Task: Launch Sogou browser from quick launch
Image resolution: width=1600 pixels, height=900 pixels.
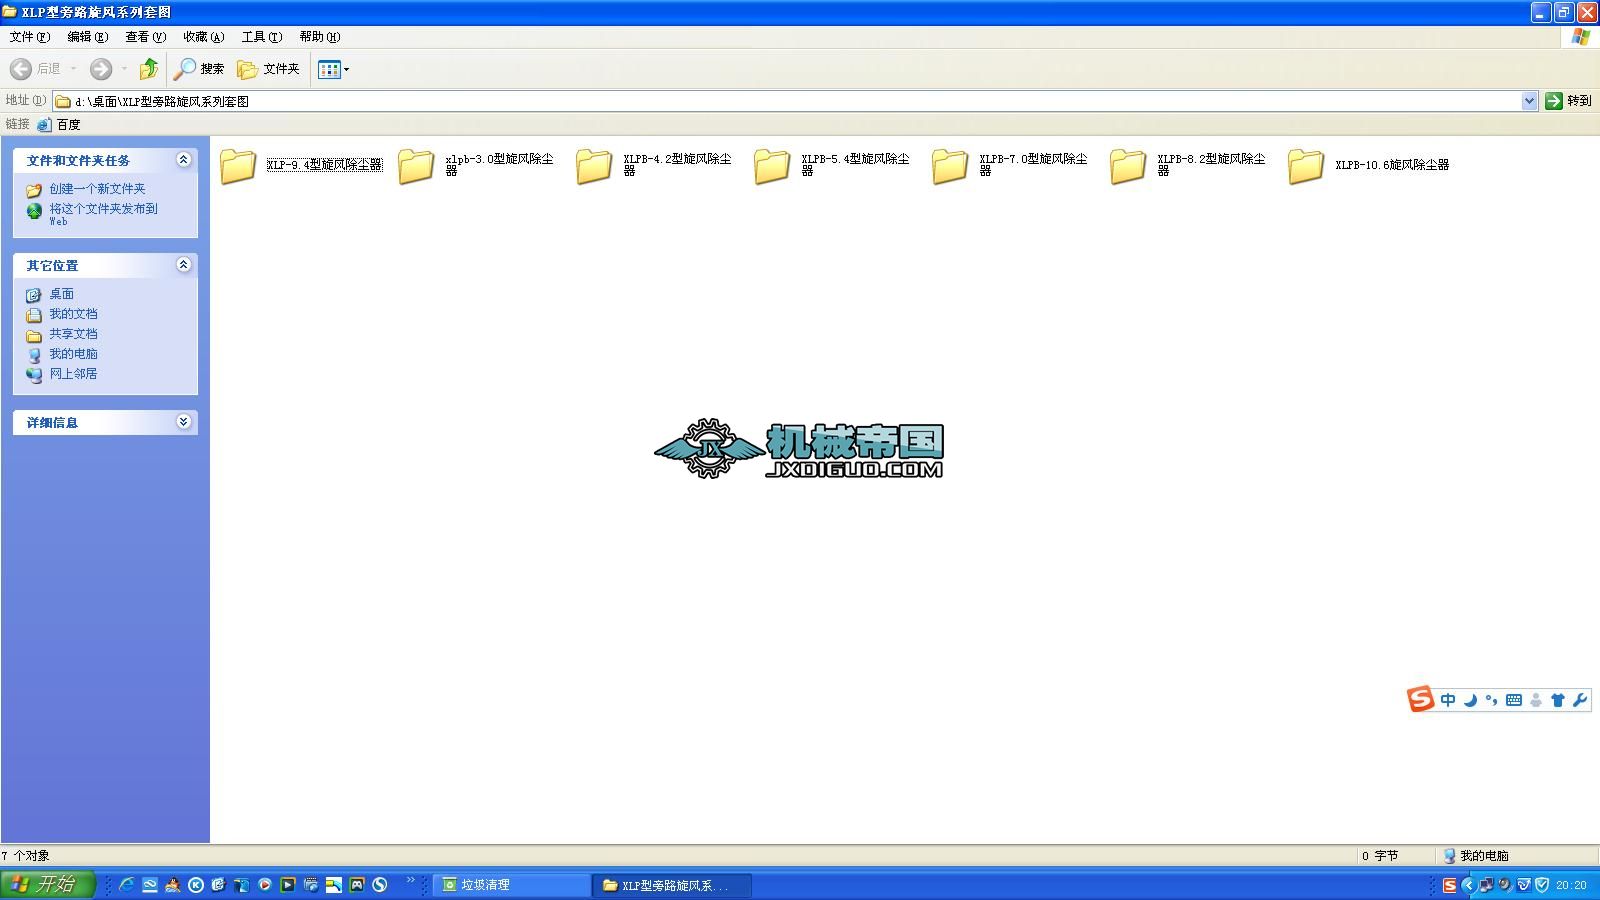Action: point(380,885)
